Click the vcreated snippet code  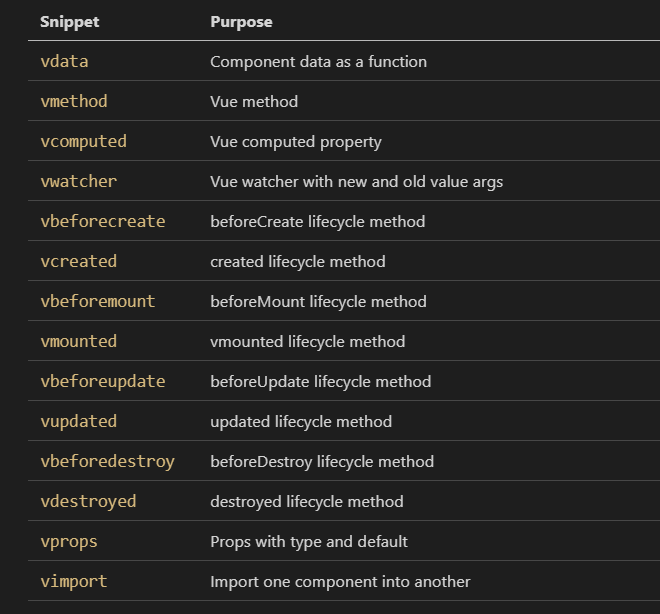pyautogui.click(x=79, y=261)
